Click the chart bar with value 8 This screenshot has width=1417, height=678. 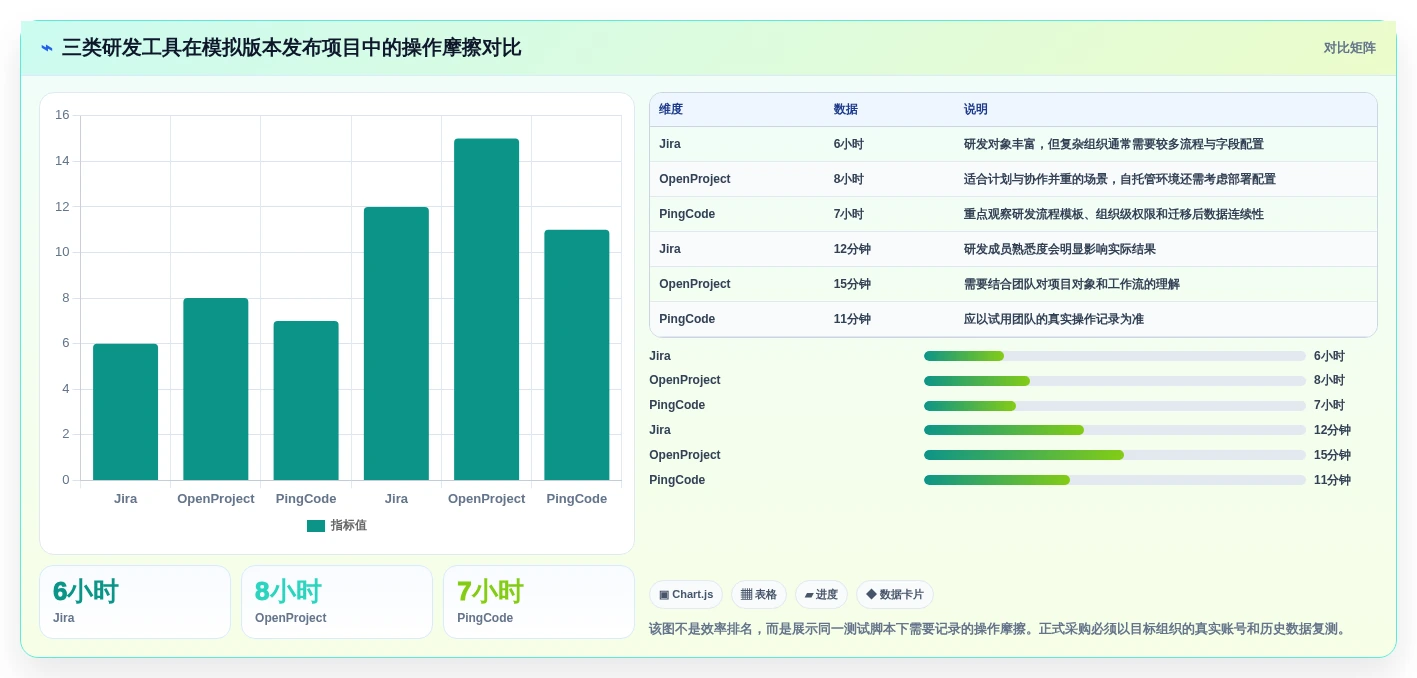click(x=216, y=389)
